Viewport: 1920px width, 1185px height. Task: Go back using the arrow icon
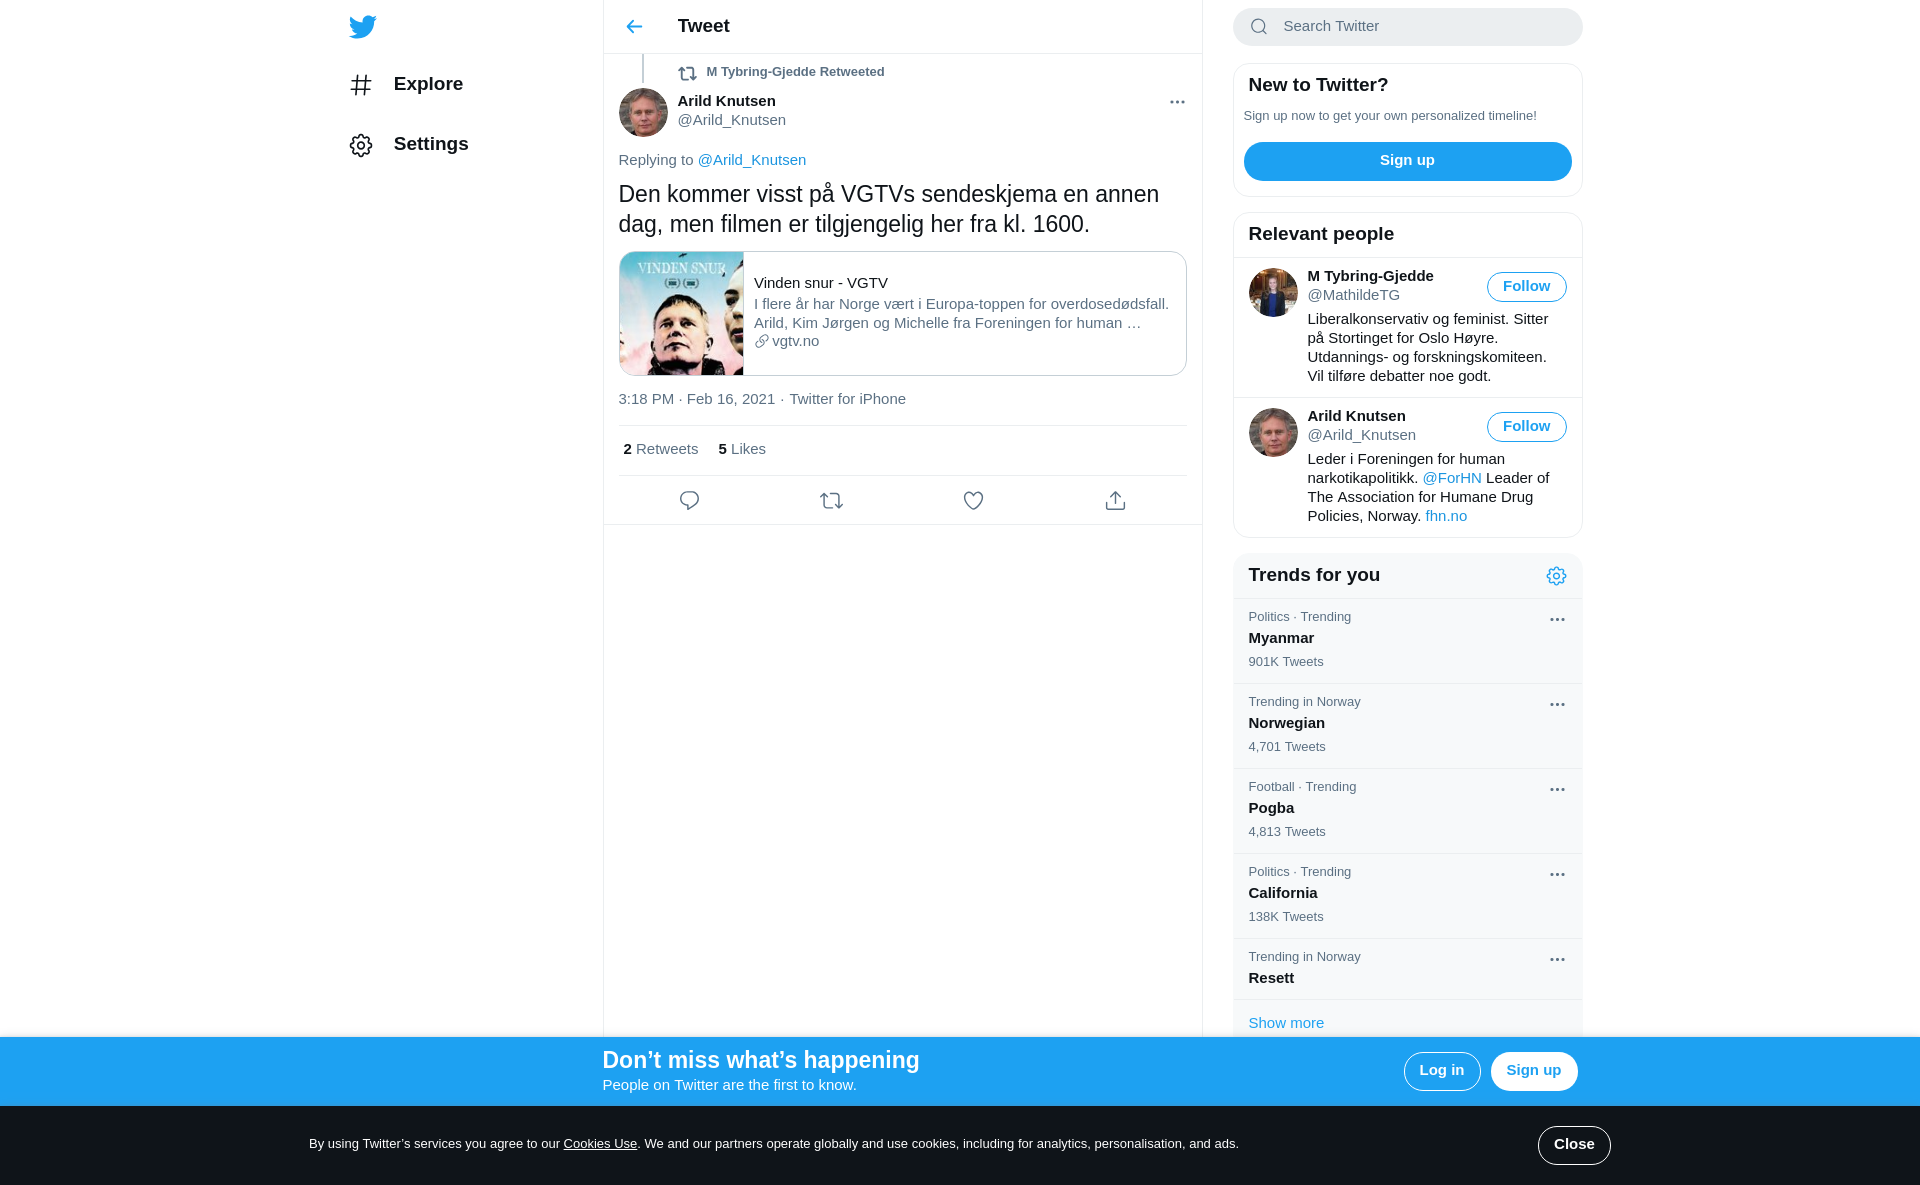point(634,27)
